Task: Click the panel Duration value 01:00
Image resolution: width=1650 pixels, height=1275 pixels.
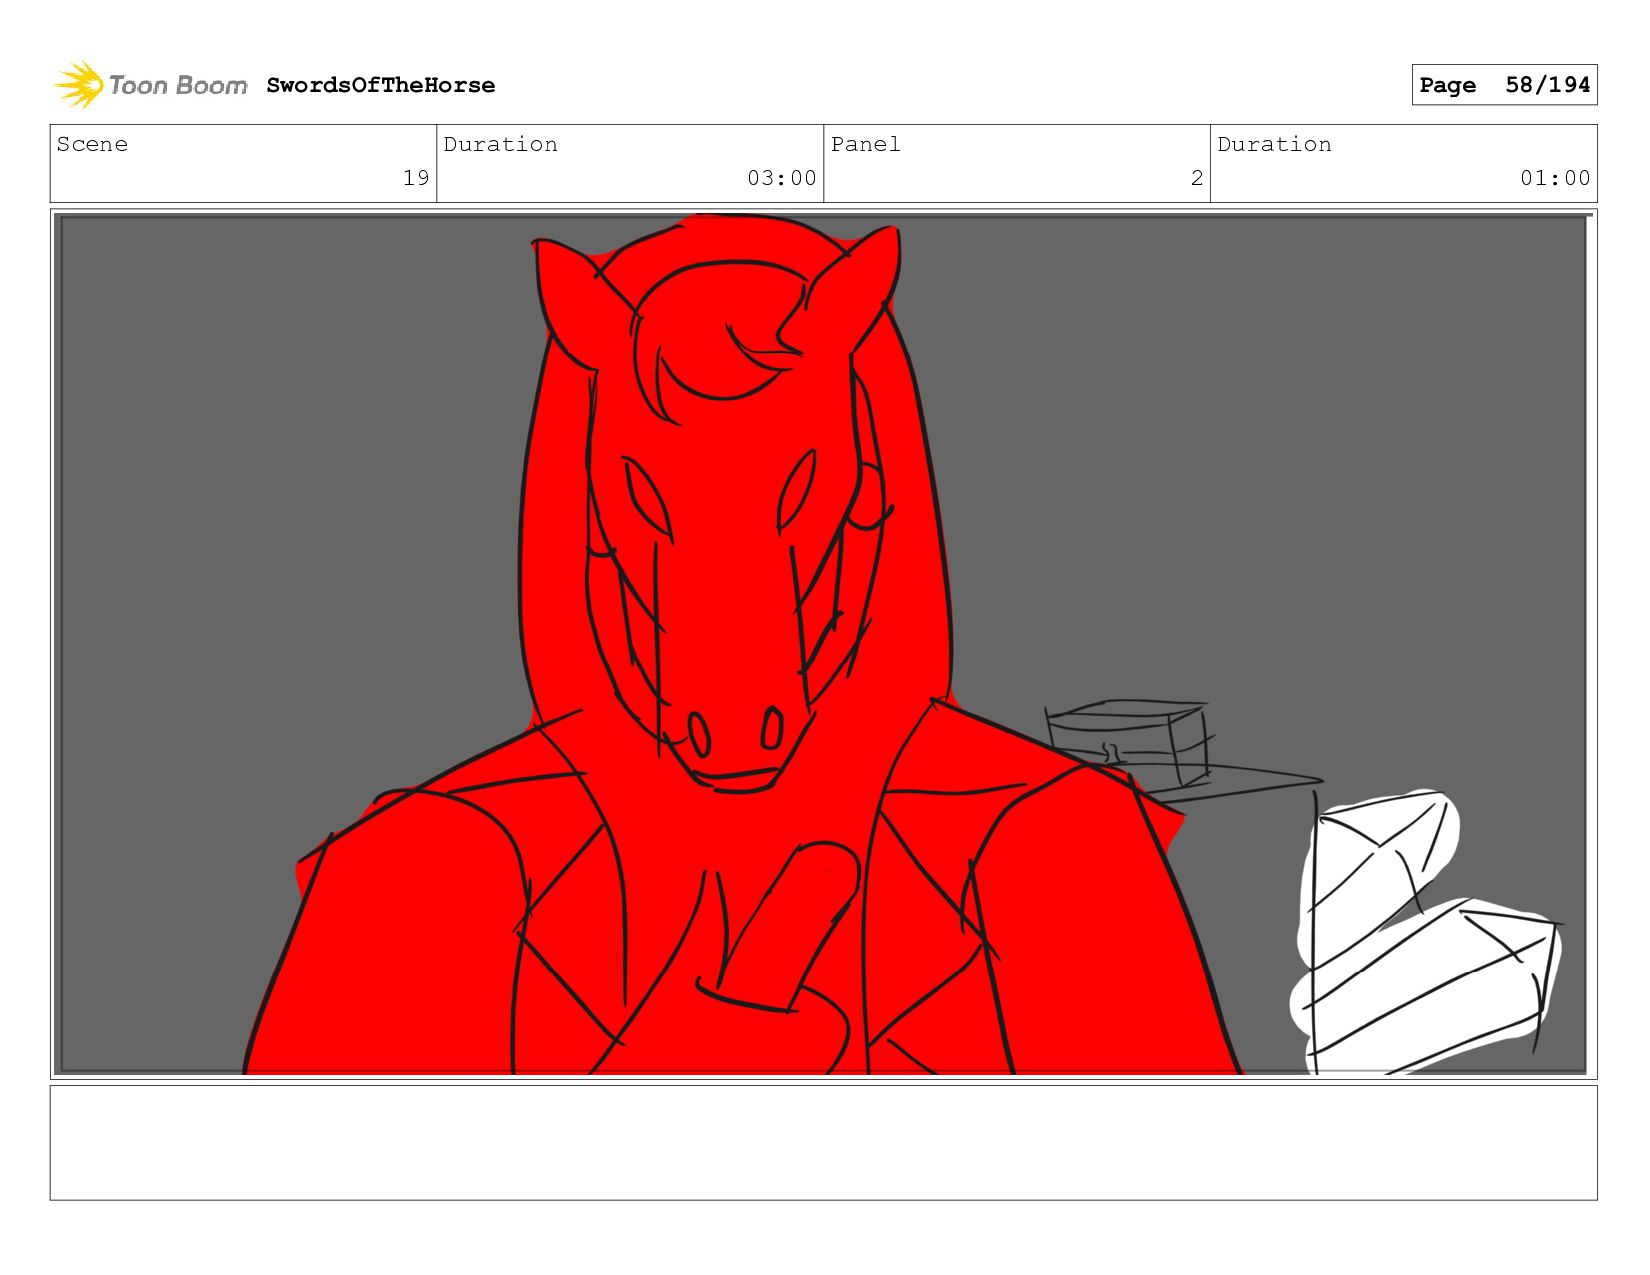Action: [x=1554, y=178]
